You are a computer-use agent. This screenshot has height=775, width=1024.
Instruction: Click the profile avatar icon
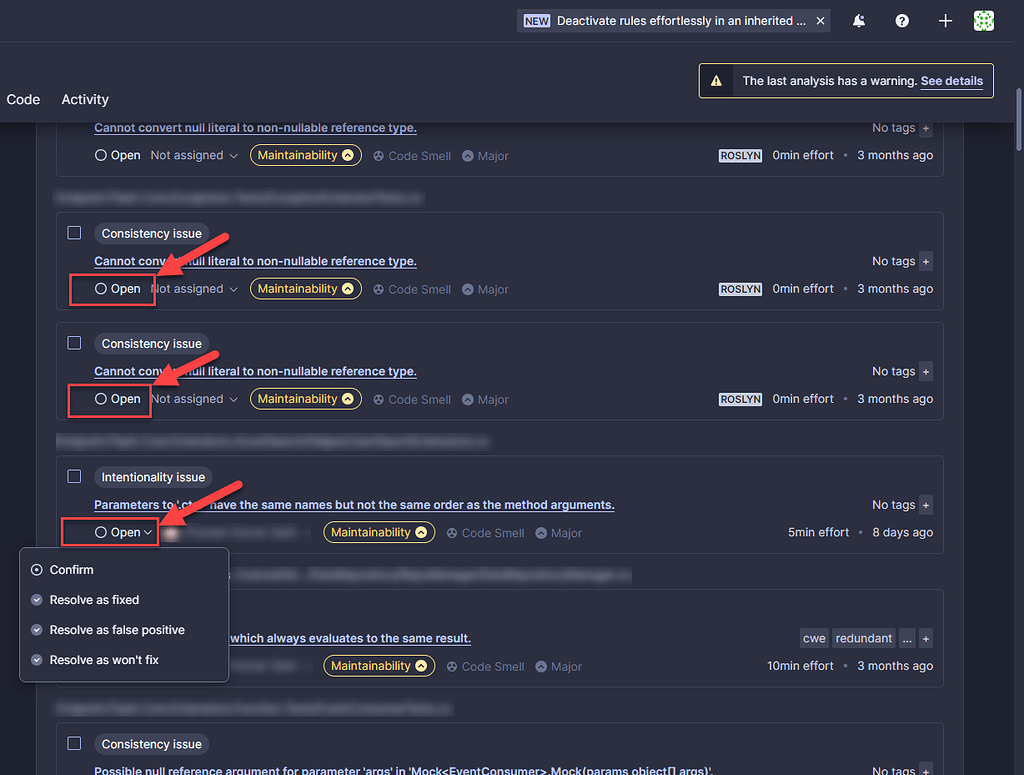(x=983, y=20)
